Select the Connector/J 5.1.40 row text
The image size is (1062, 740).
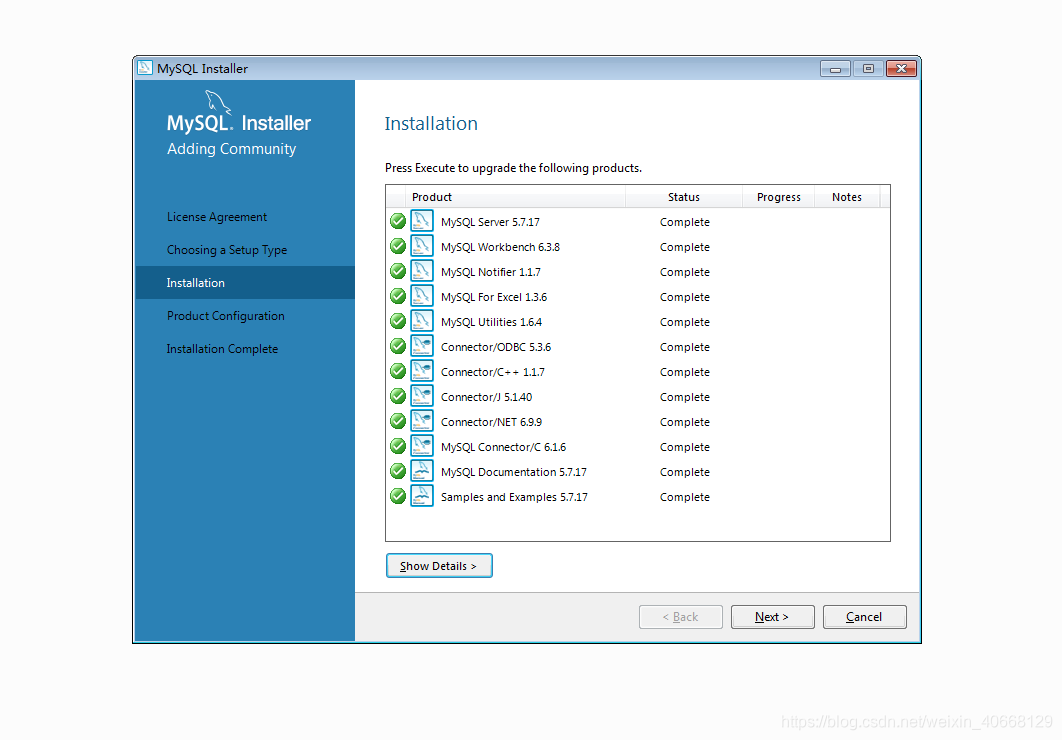486,397
